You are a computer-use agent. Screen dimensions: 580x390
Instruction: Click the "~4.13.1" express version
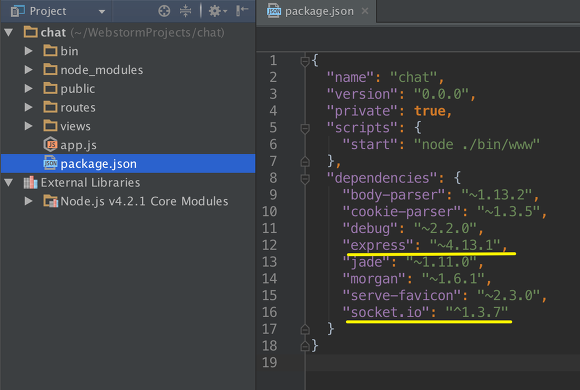(465, 245)
